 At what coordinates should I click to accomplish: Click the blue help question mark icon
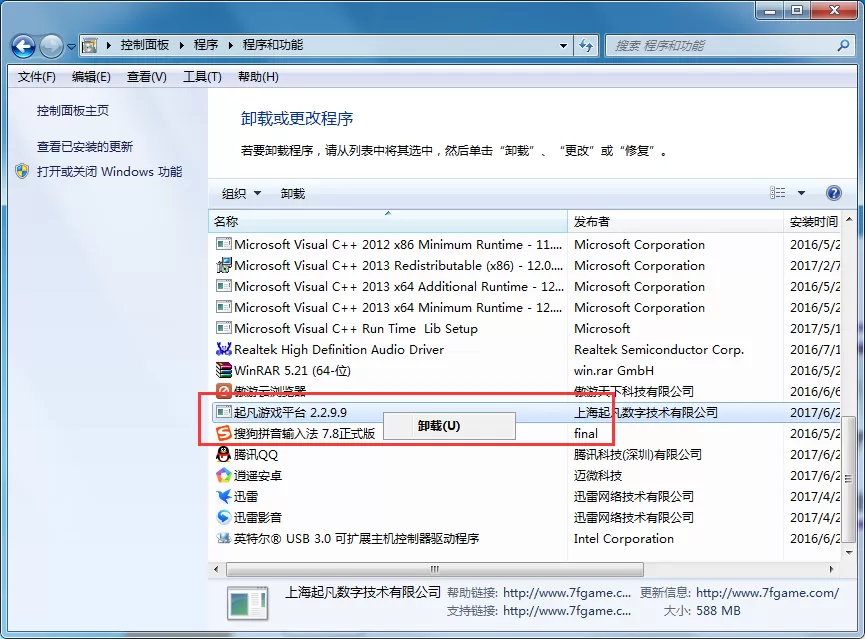(x=834, y=193)
